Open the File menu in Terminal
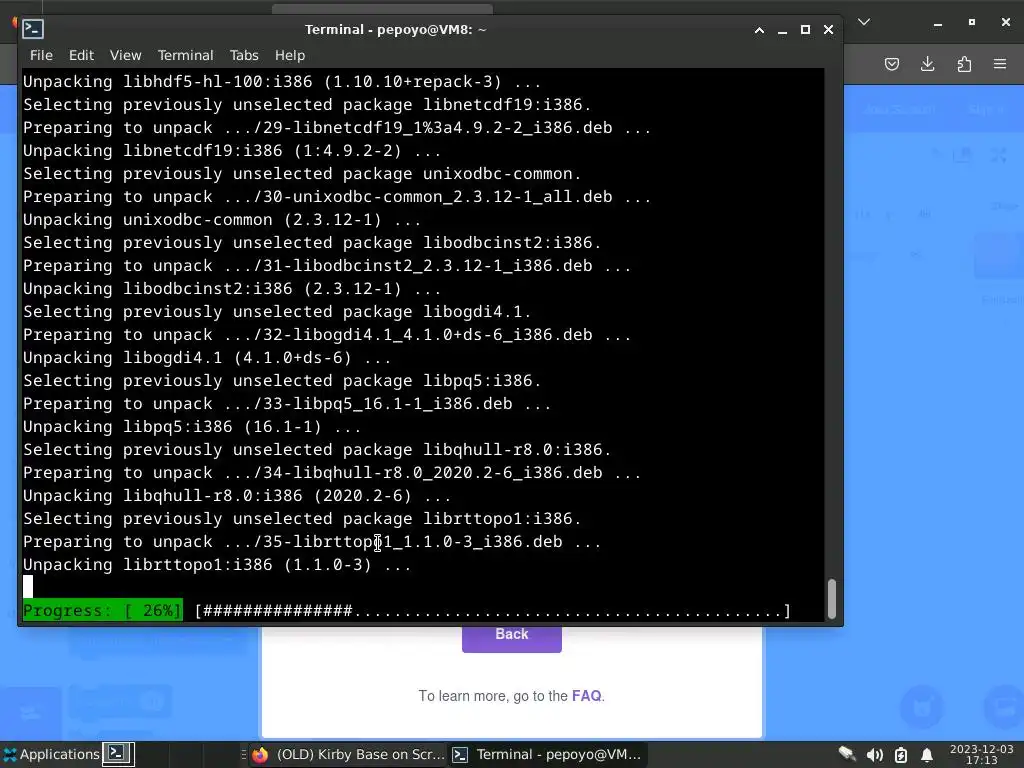 click(41, 56)
